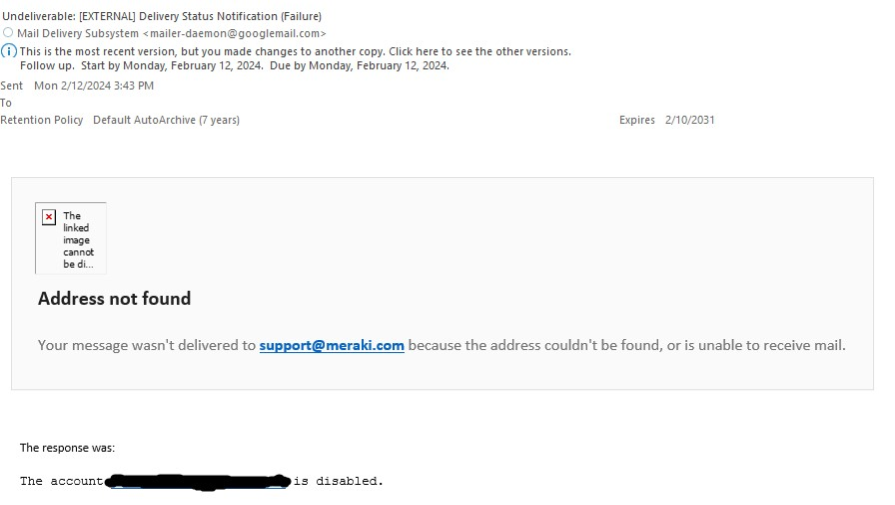
Task: Click the Address not found heading
Action: 114,298
